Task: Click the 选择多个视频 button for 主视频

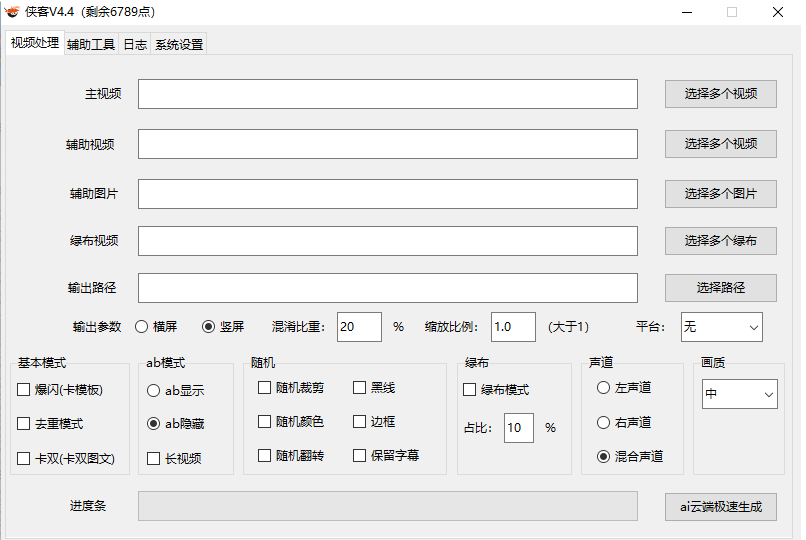Action: 720,94
